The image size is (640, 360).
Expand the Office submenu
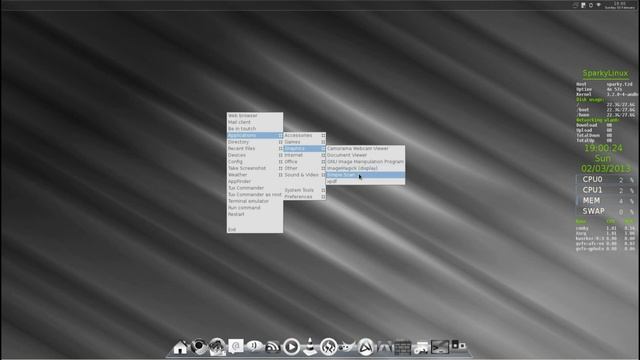click(304, 162)
